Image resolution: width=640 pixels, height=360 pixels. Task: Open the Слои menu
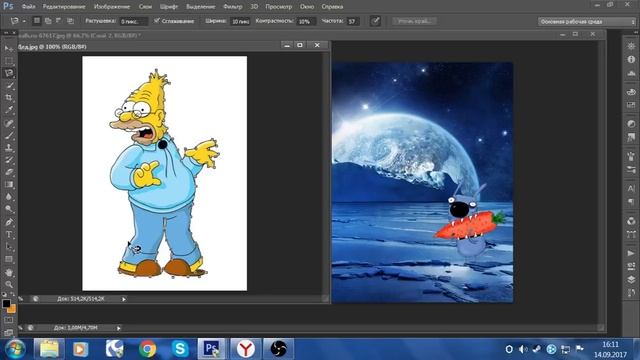pyautogui.click(x=145, y=7)
